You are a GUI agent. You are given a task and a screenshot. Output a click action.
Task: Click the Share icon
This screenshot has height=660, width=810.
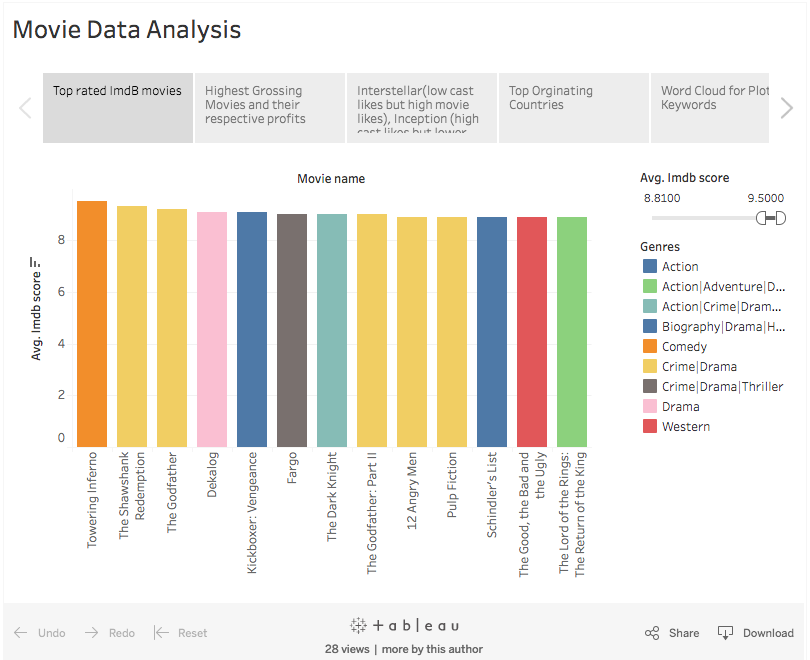[x=652, y=633]
